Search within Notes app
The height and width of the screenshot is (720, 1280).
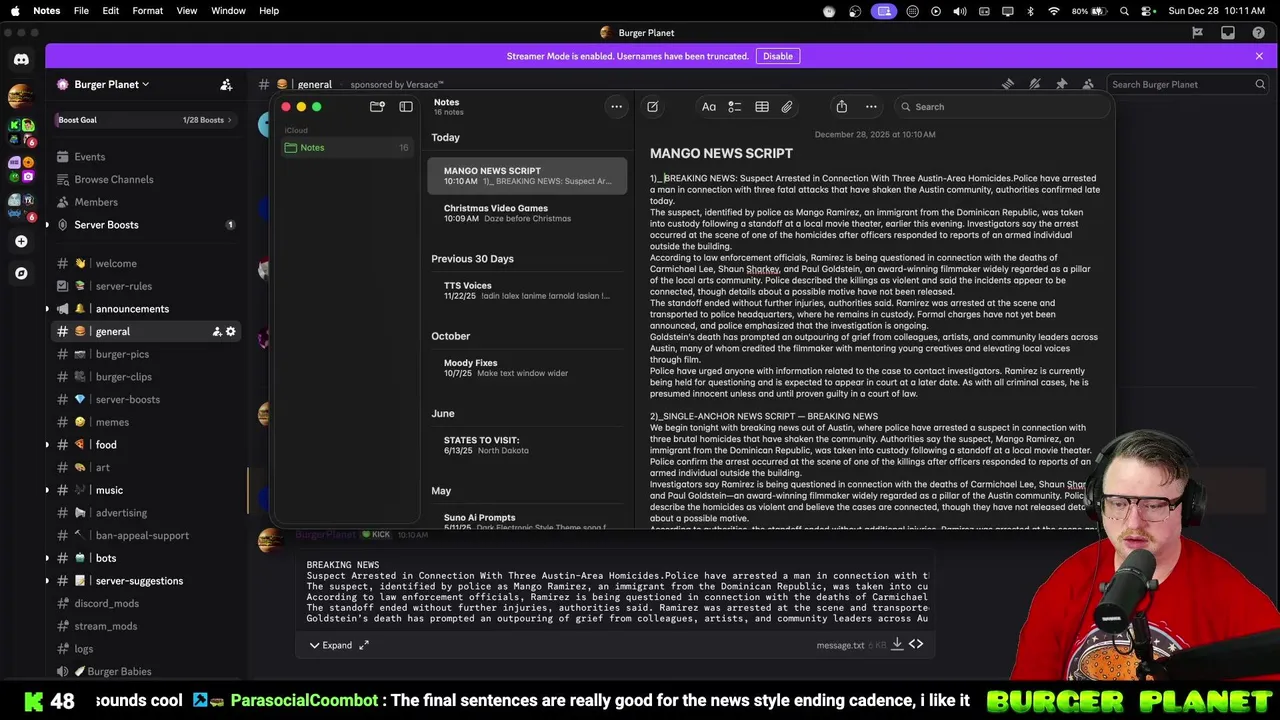(1001, 107)
